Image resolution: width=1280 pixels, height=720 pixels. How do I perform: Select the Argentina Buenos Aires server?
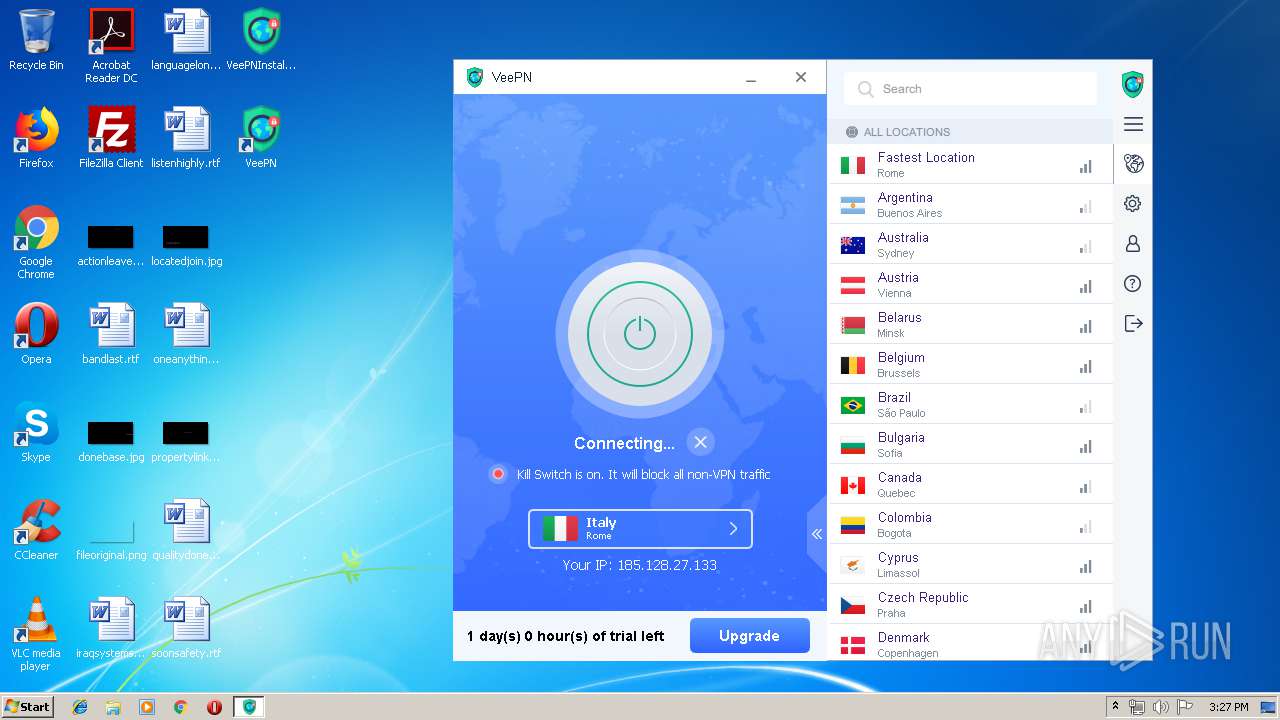pyautogui.click(x=970, y=204)
